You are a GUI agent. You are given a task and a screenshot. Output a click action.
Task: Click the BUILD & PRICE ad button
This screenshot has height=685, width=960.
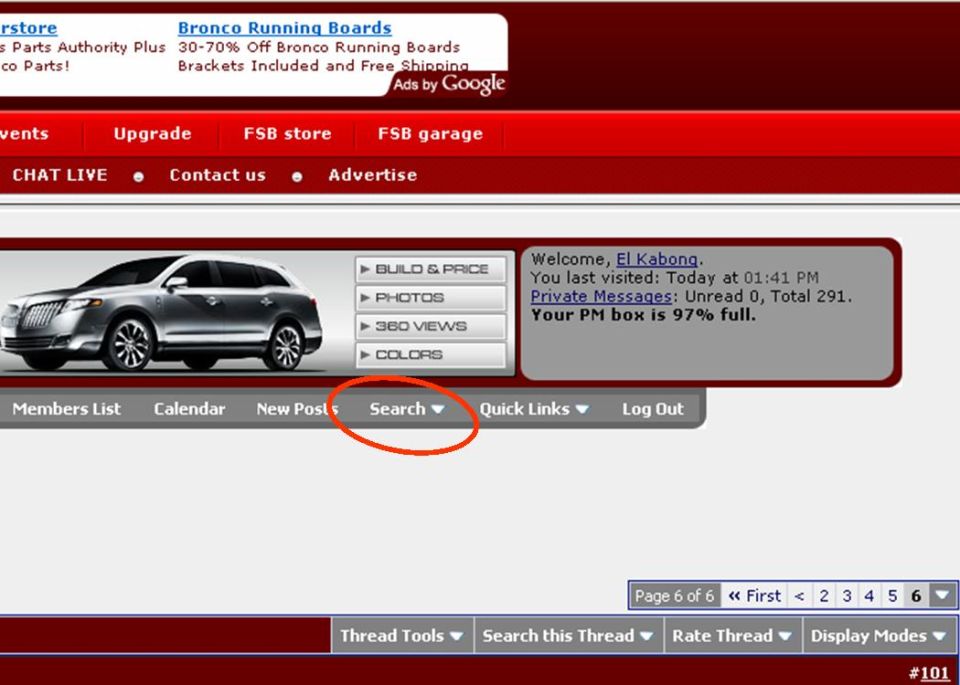430,269
